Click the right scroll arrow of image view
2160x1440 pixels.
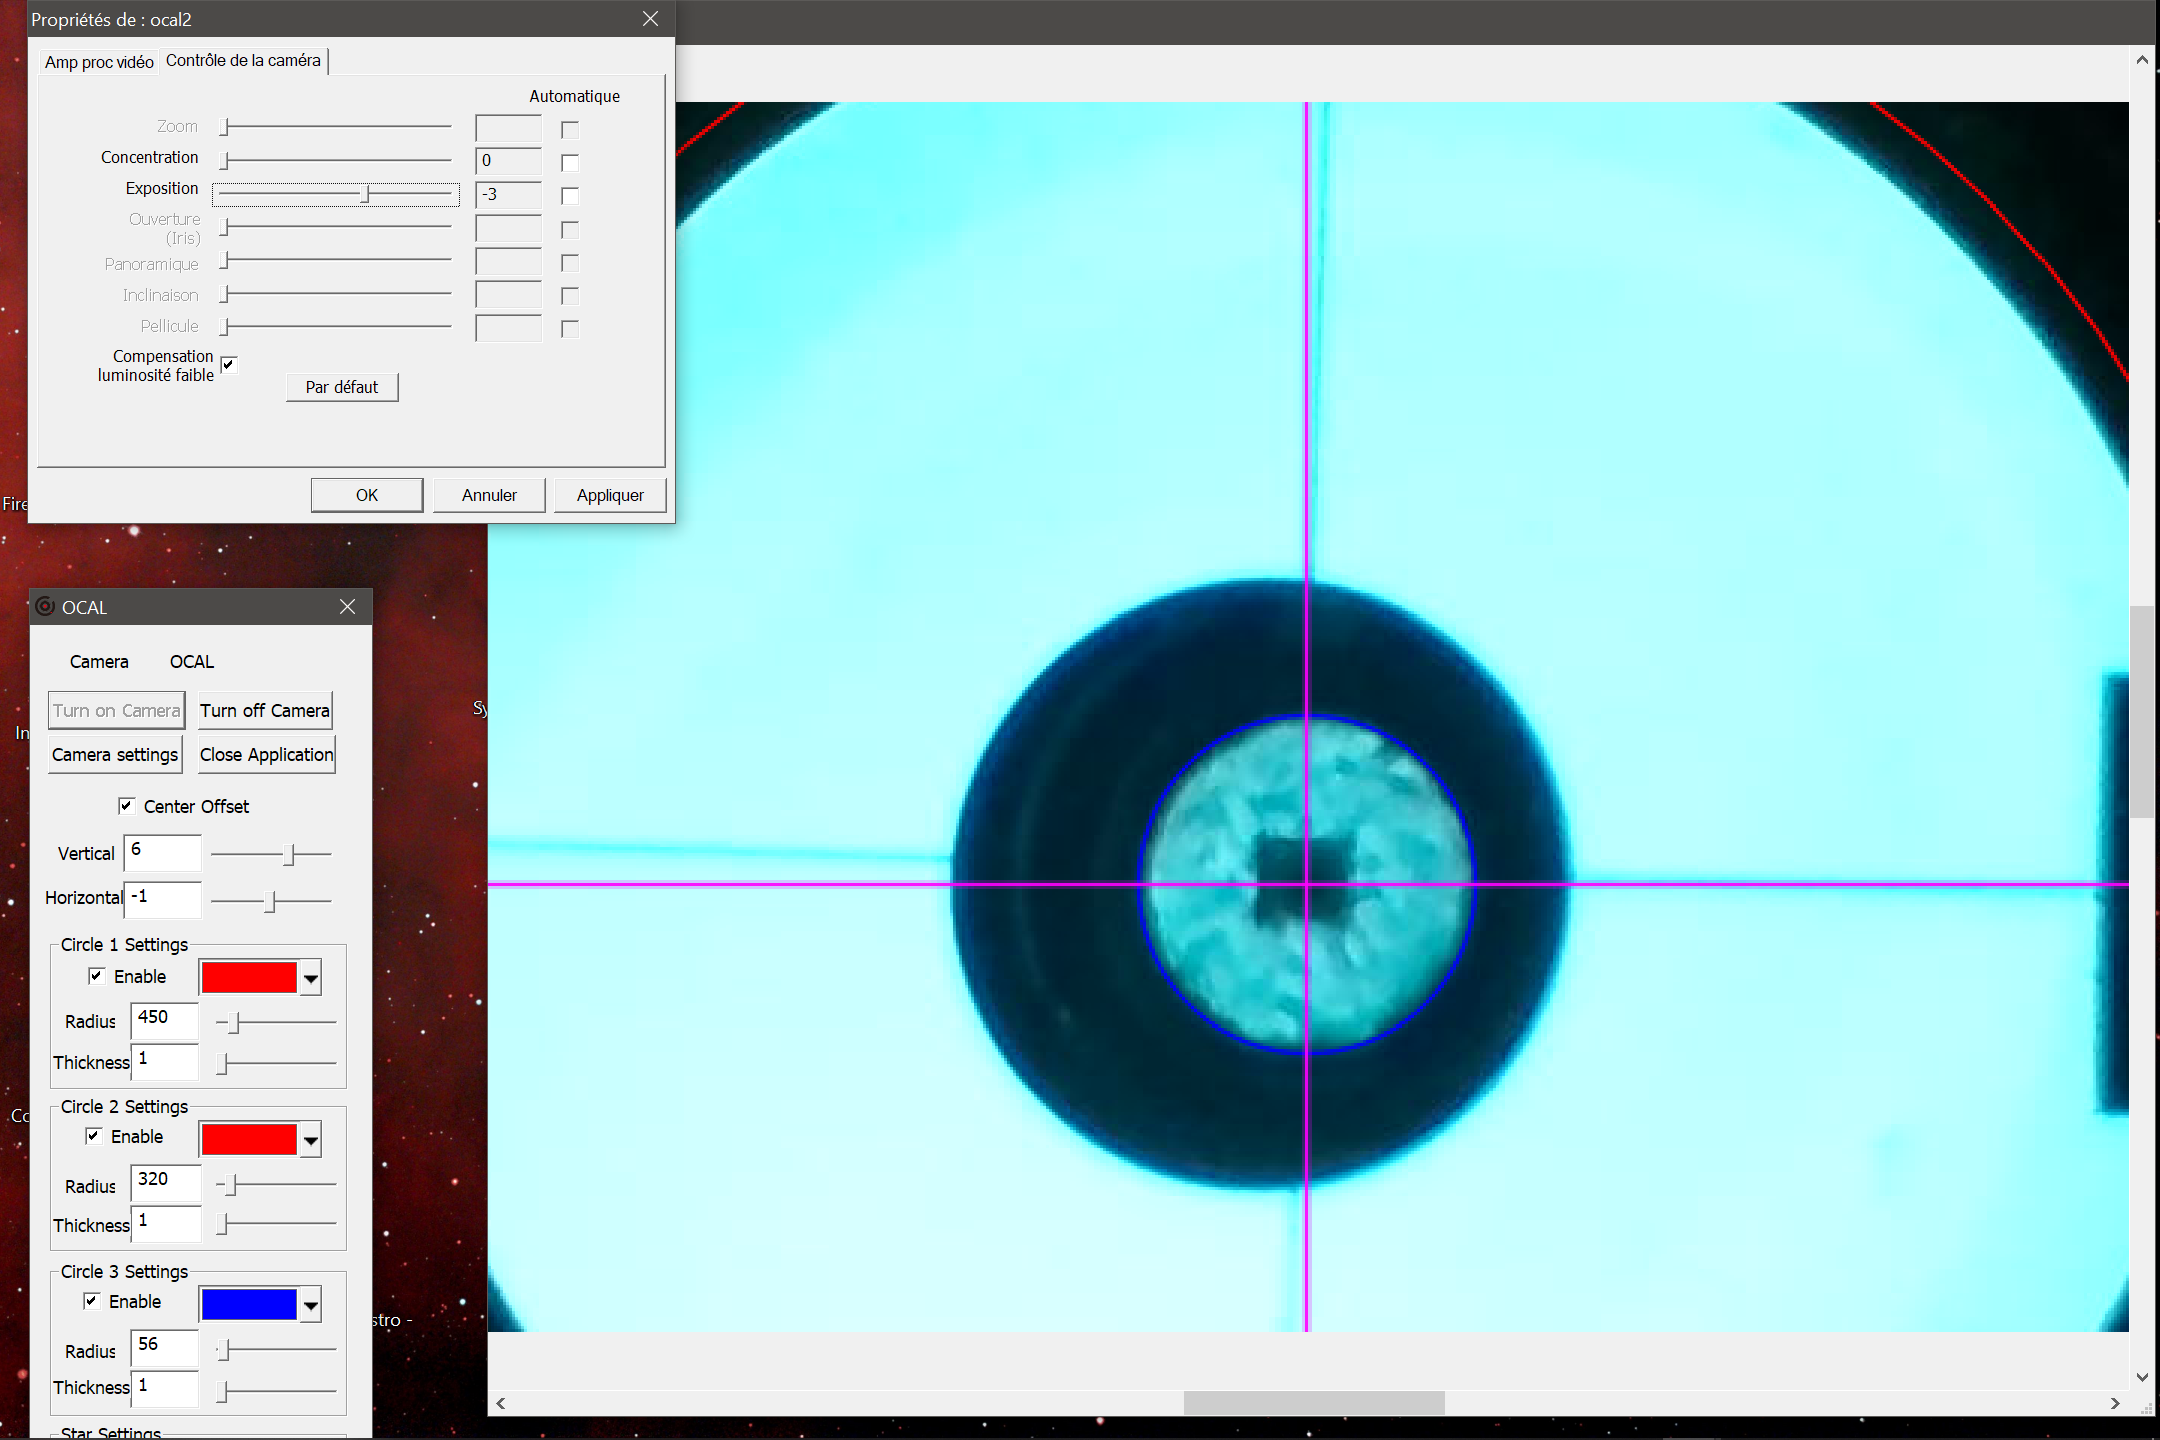[x=2114, y=1403]
